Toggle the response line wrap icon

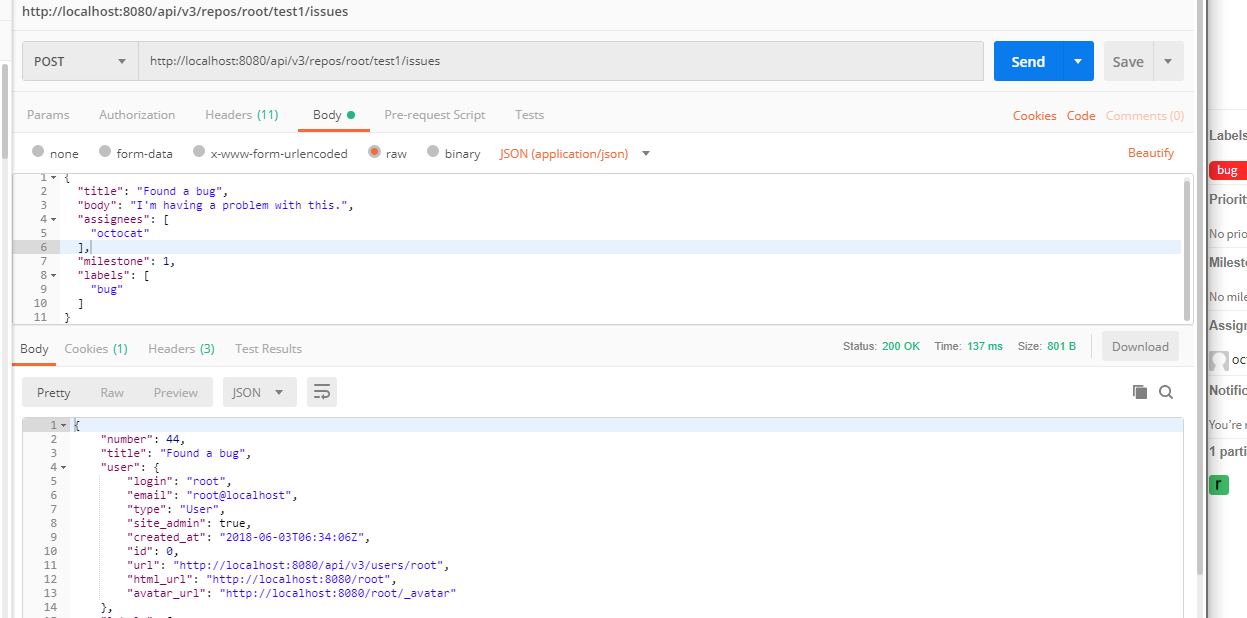(322, 393)
